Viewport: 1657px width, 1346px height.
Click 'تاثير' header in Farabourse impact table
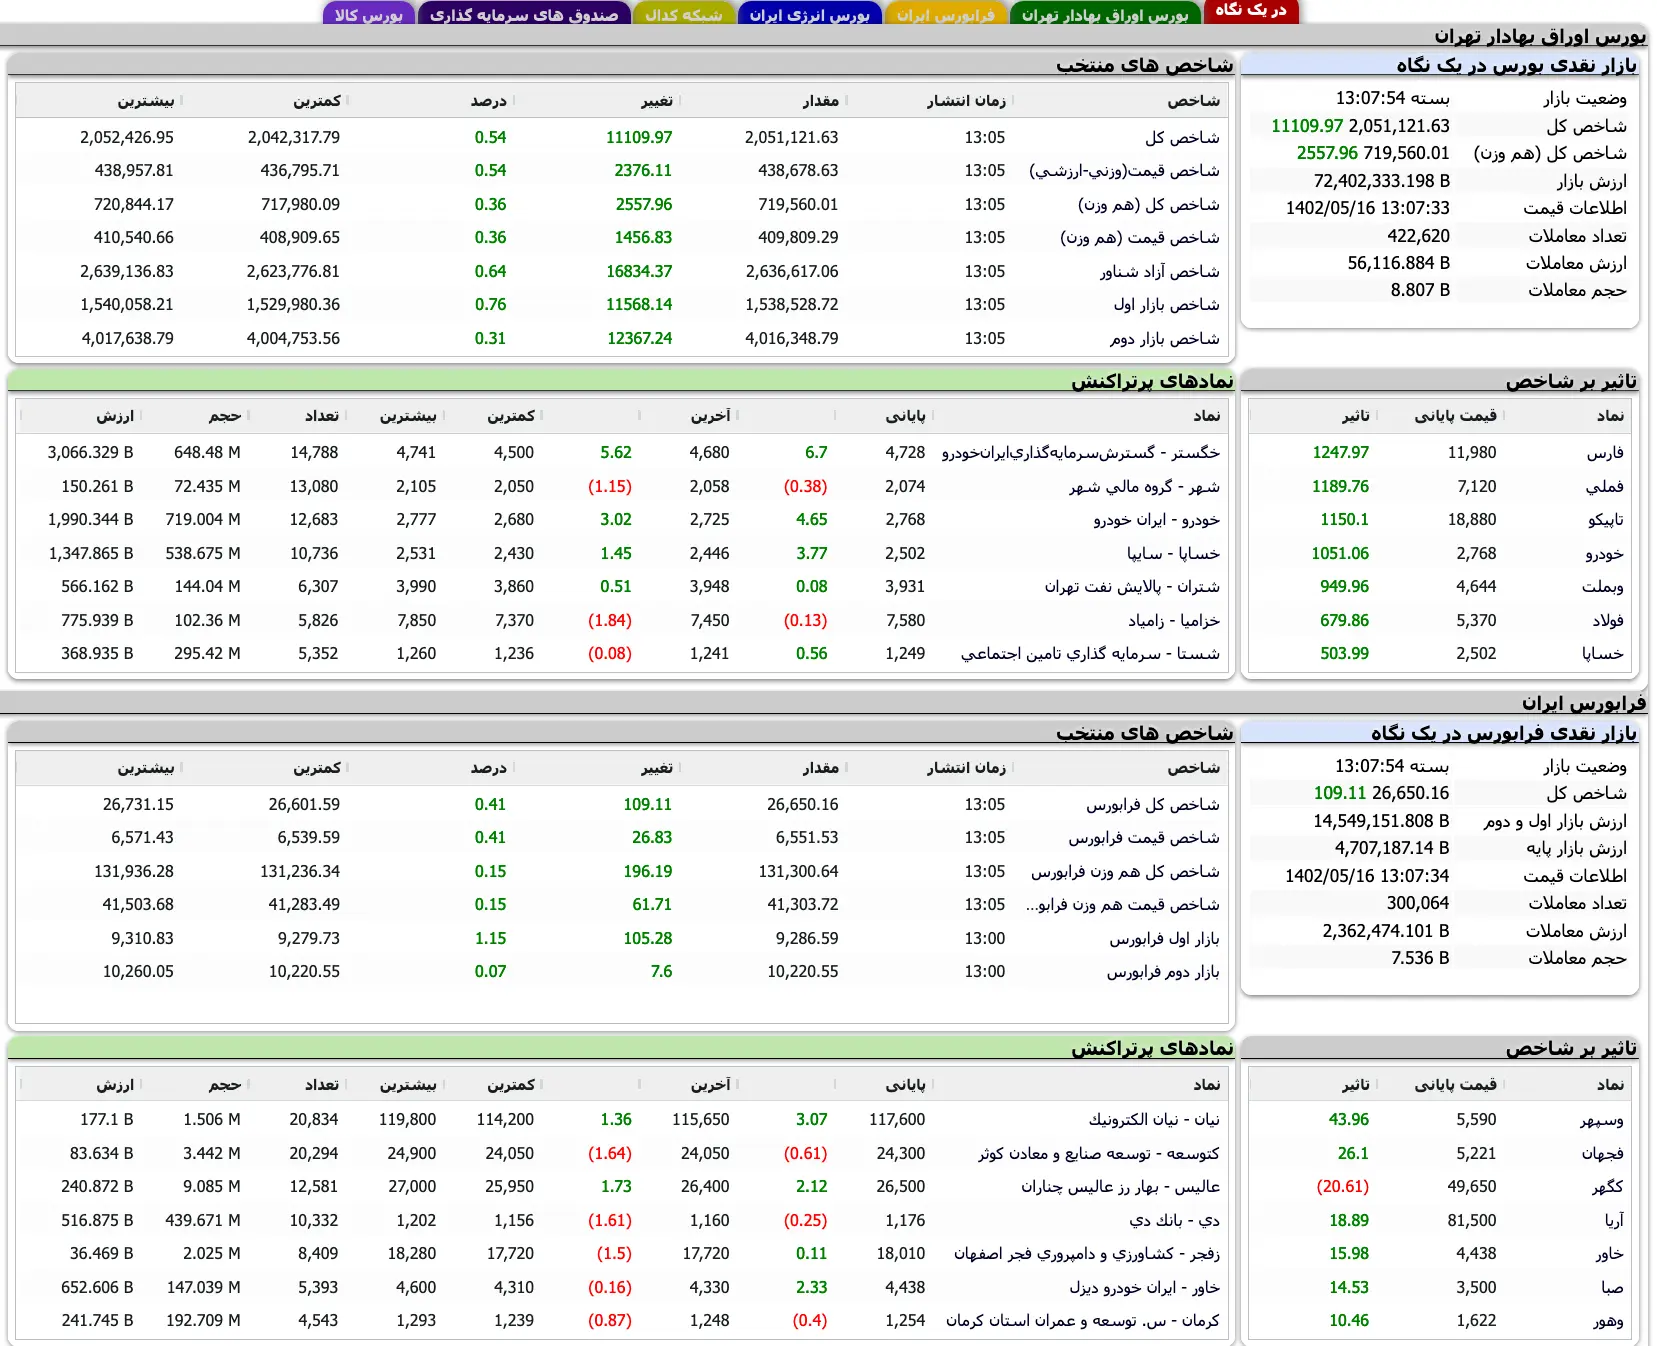coord(1356,1085)
